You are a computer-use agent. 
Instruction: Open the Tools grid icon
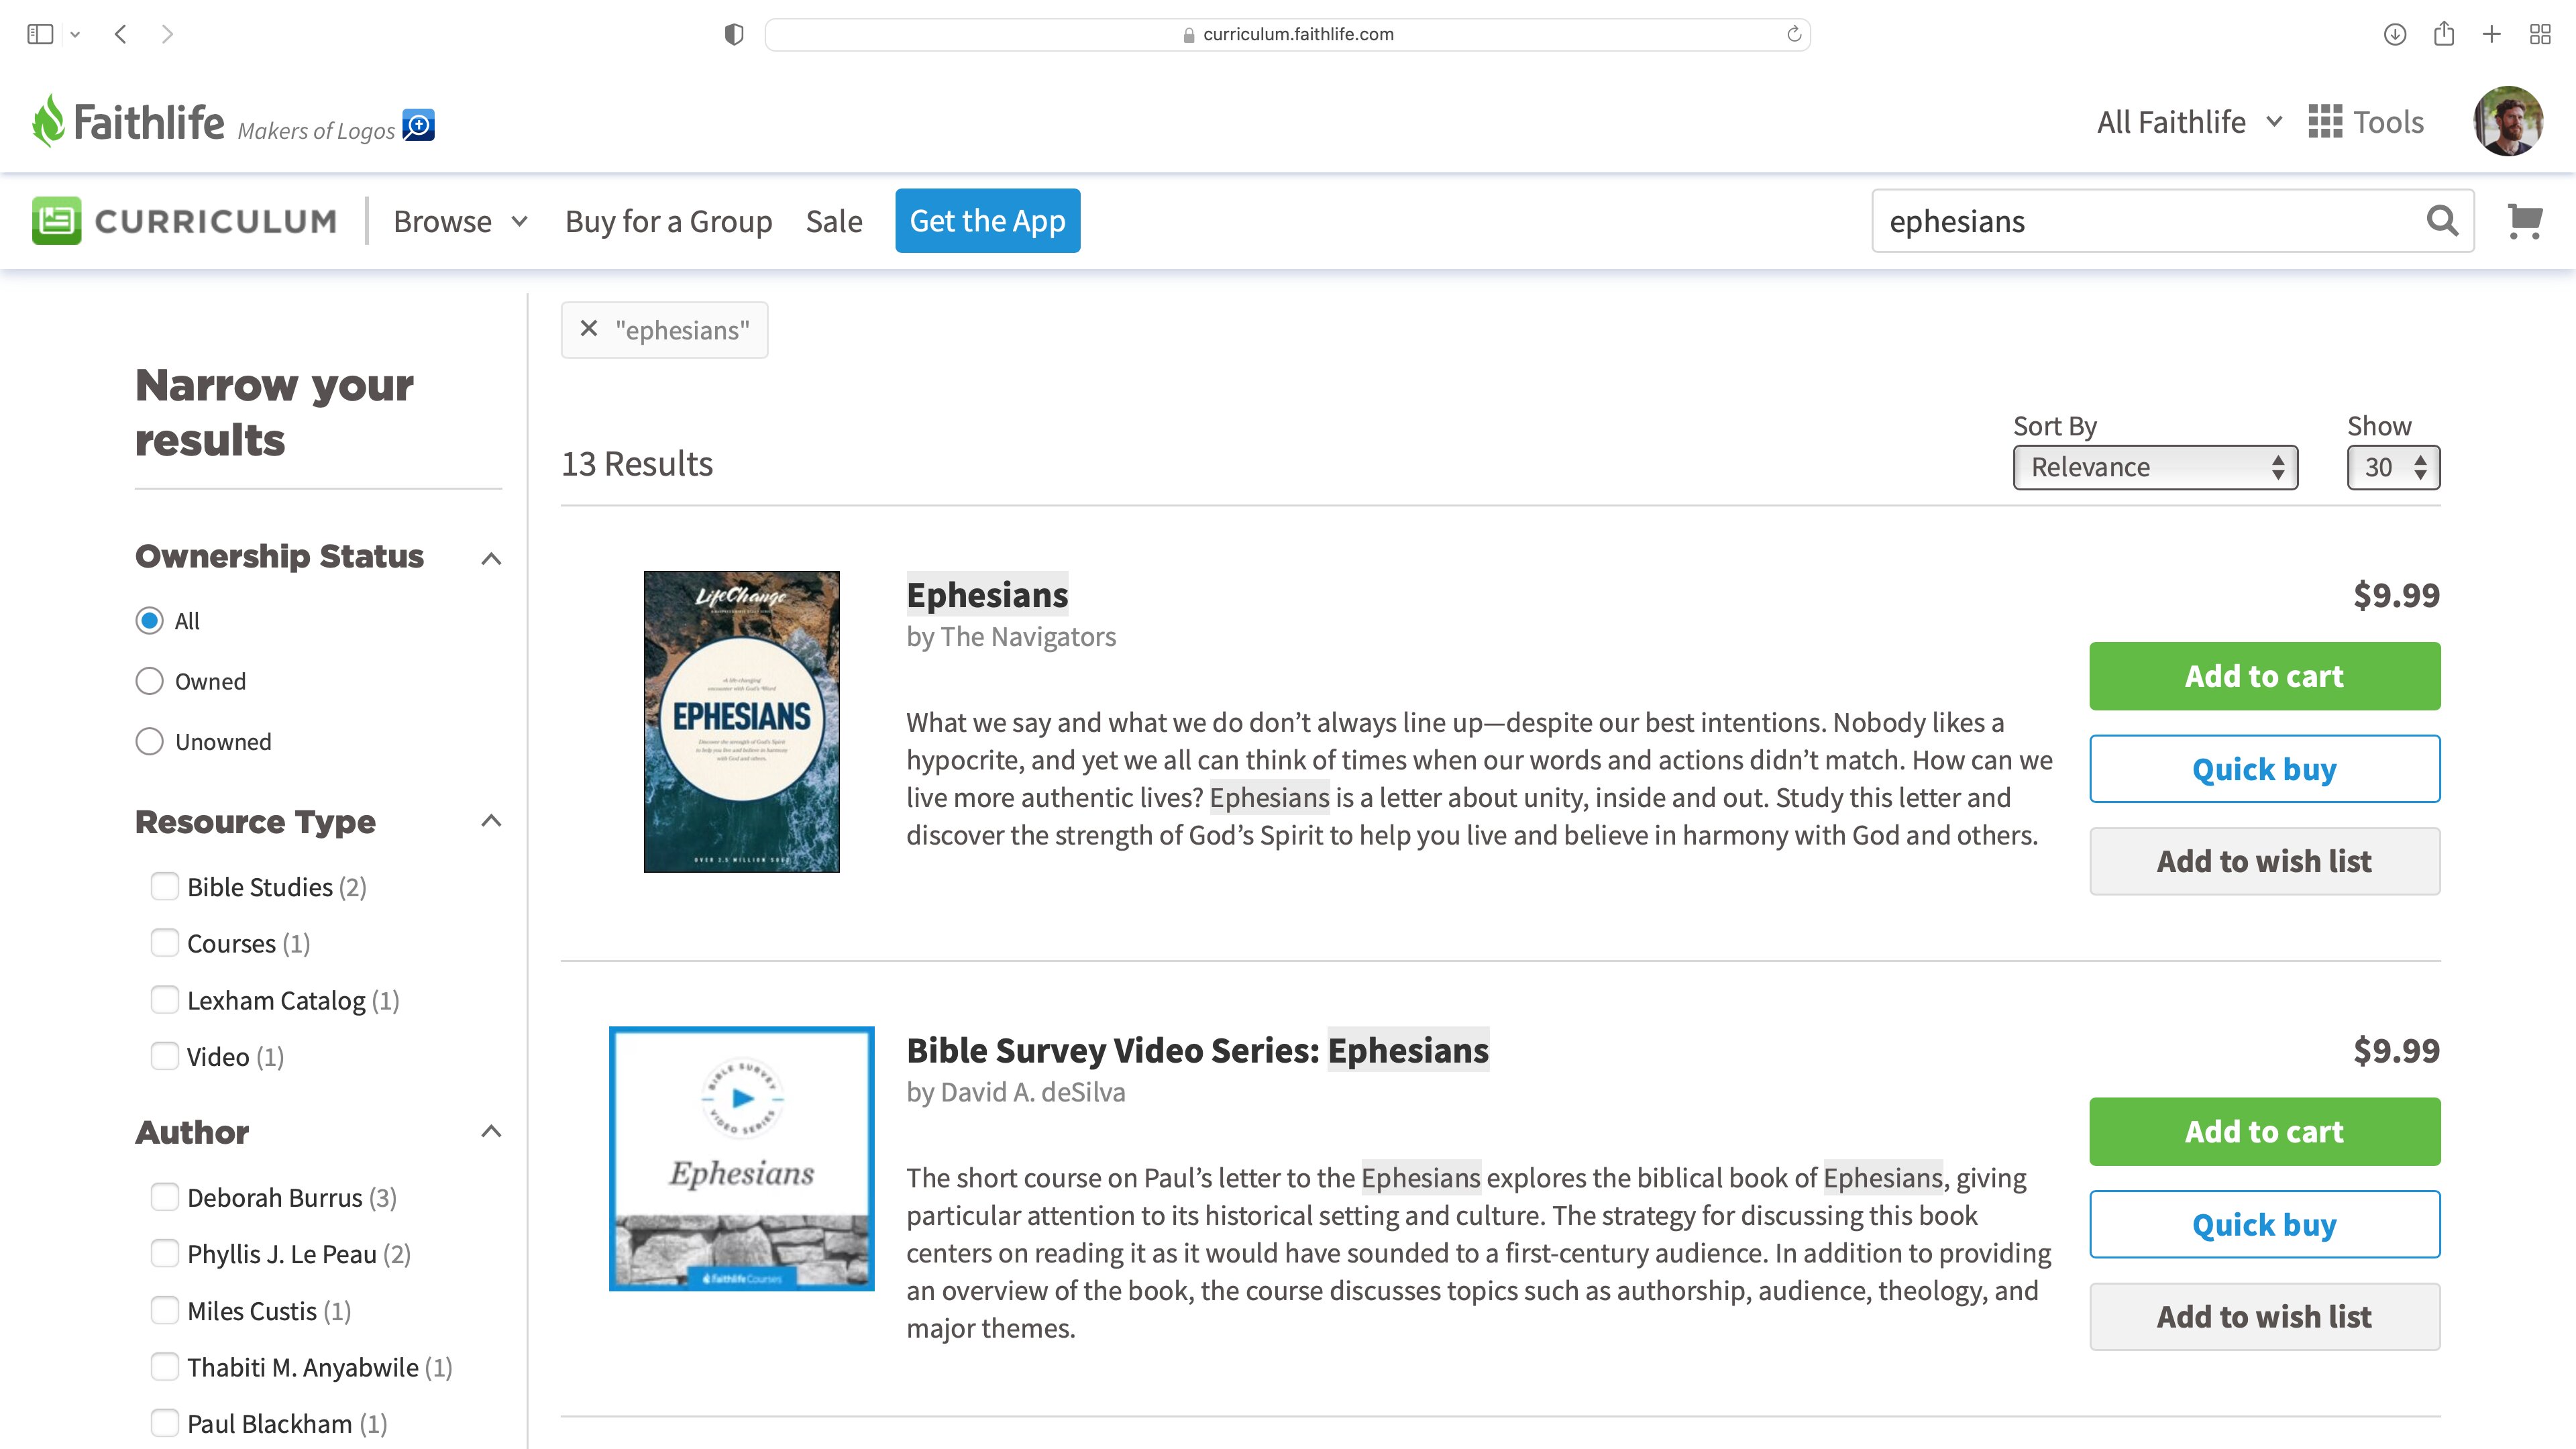tap(2325, 122)
